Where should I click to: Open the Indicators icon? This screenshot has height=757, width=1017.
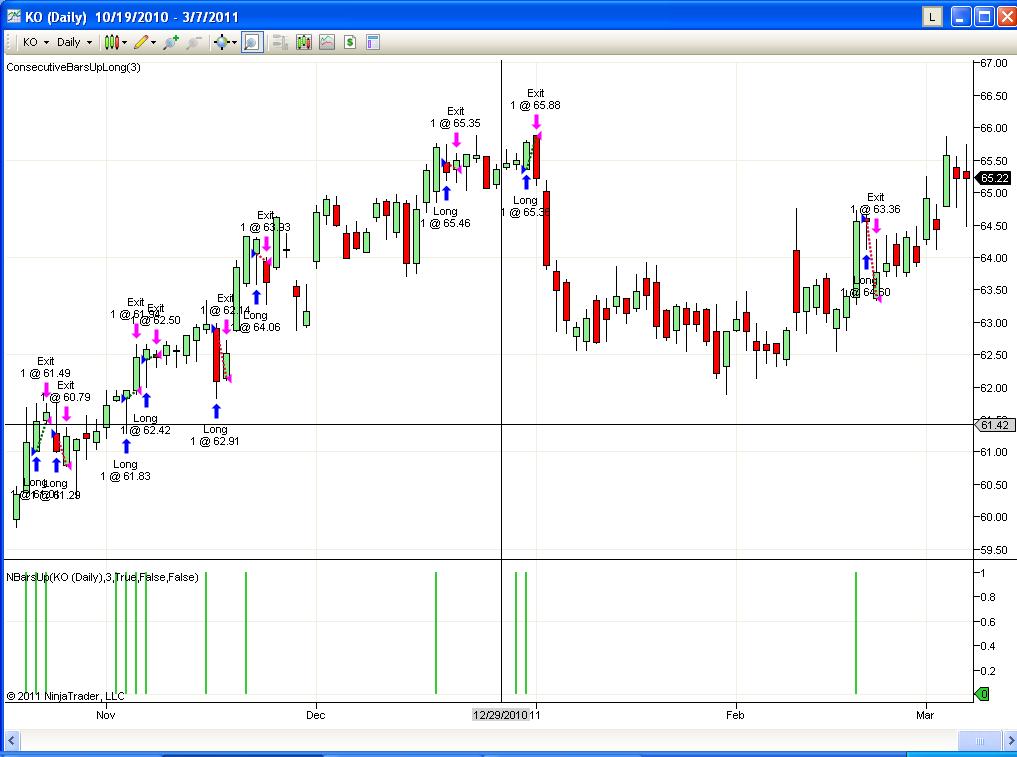327,42
